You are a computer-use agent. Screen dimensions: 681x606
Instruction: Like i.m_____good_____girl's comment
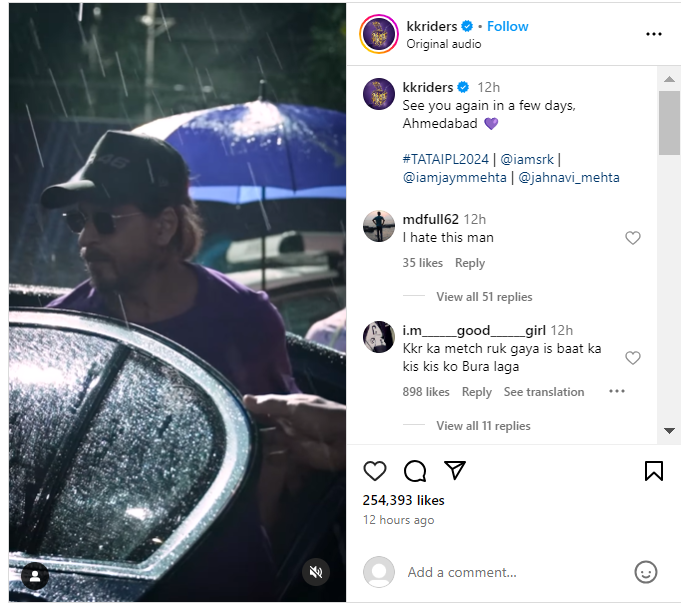pyautogui.click(x=632, y=358)
